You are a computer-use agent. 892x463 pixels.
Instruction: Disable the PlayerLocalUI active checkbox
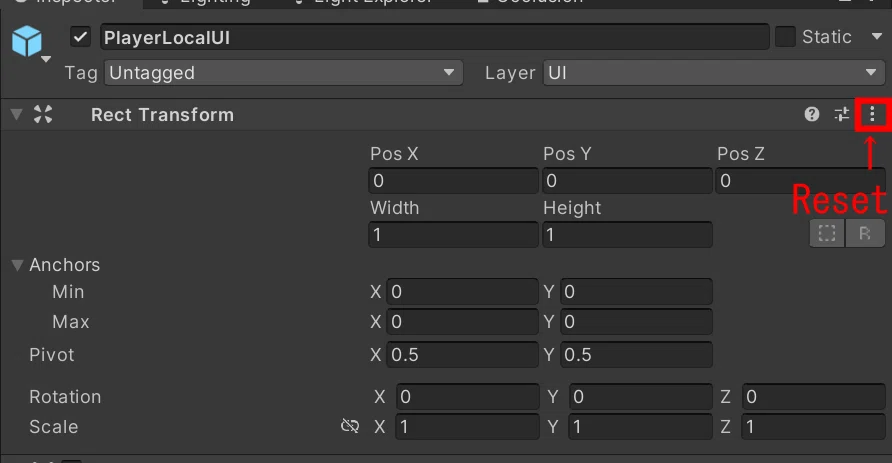[x=81, y=38]
